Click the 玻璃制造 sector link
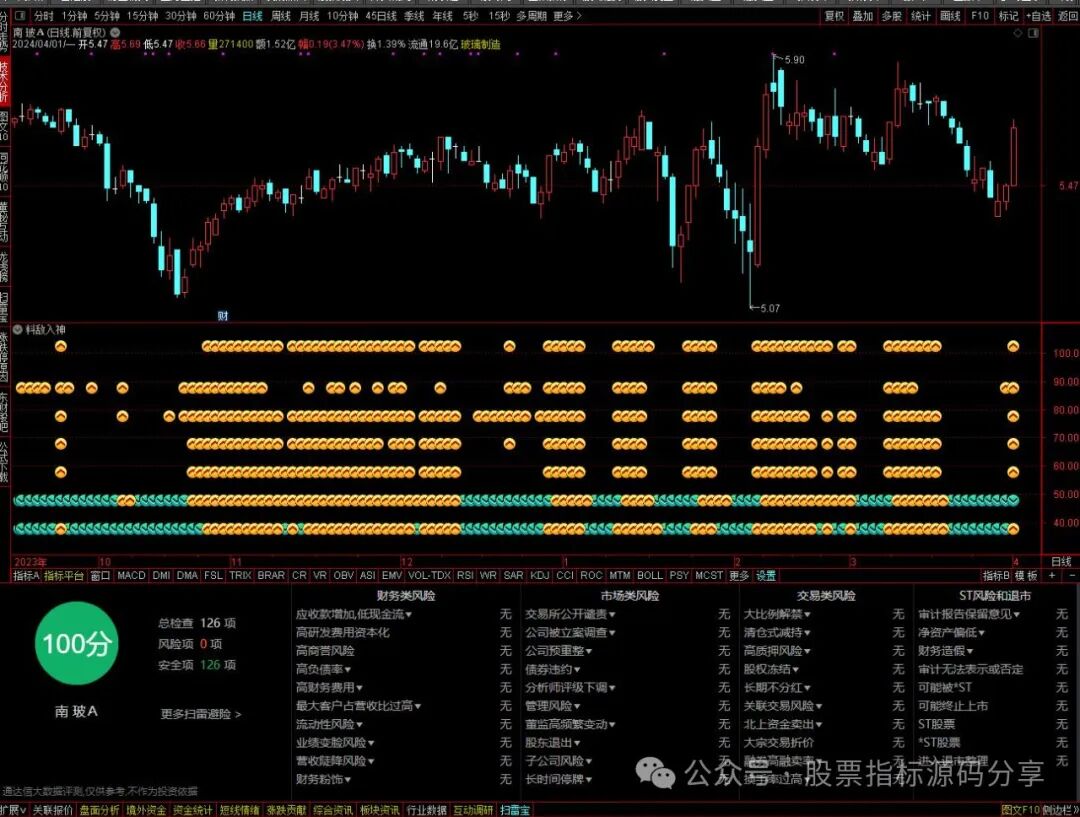Viewport: 1080px width, 817px height. 481,44
